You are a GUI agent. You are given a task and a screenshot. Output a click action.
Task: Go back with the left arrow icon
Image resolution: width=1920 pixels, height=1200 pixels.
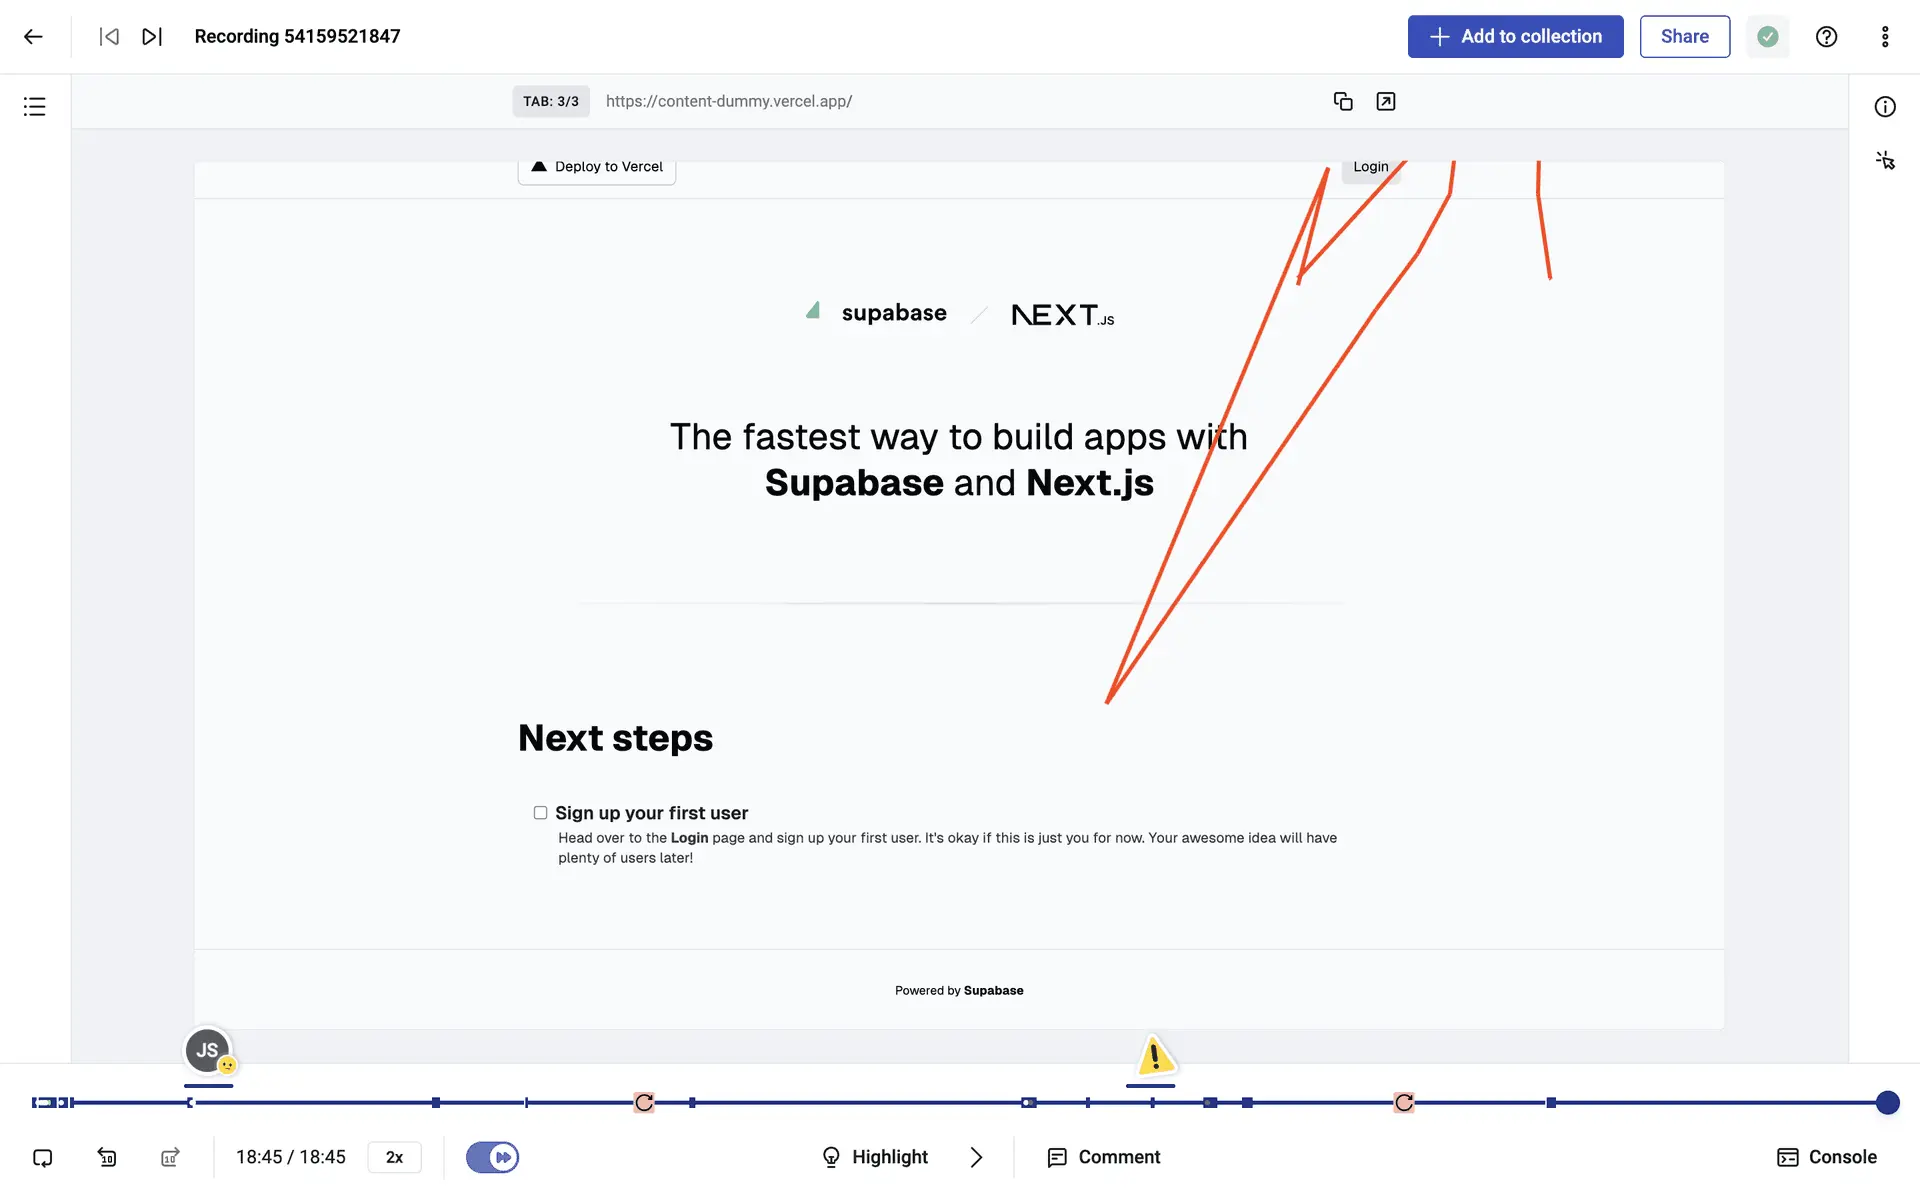33,37
